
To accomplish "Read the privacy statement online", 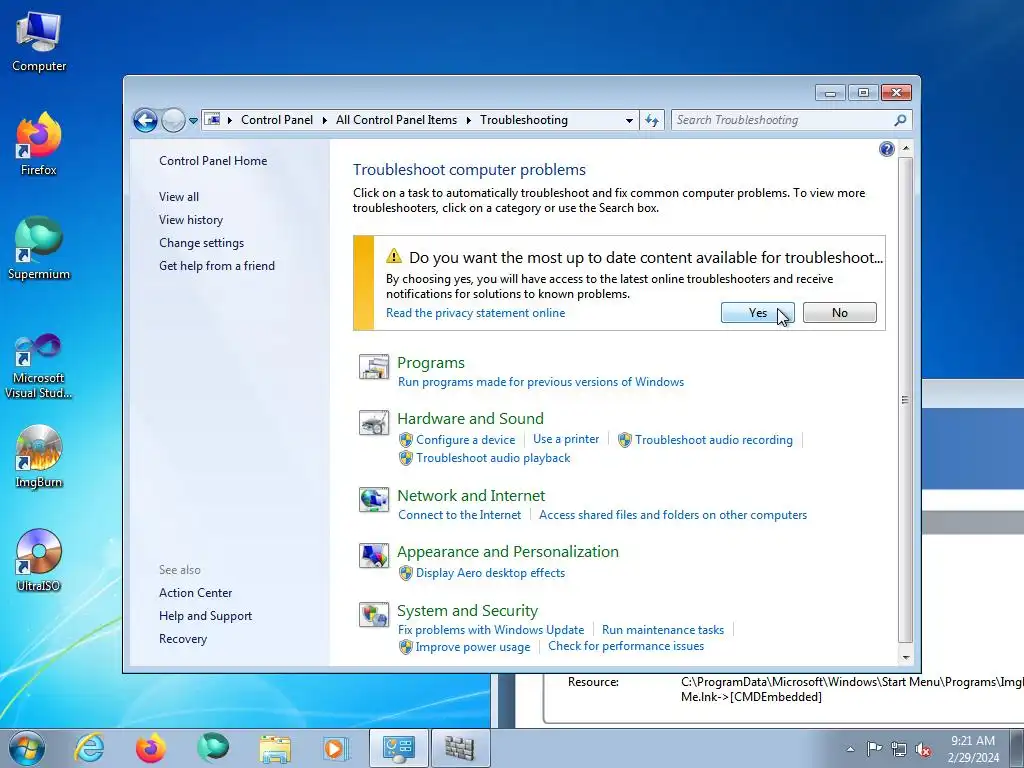I will click(x=475, y=313).
